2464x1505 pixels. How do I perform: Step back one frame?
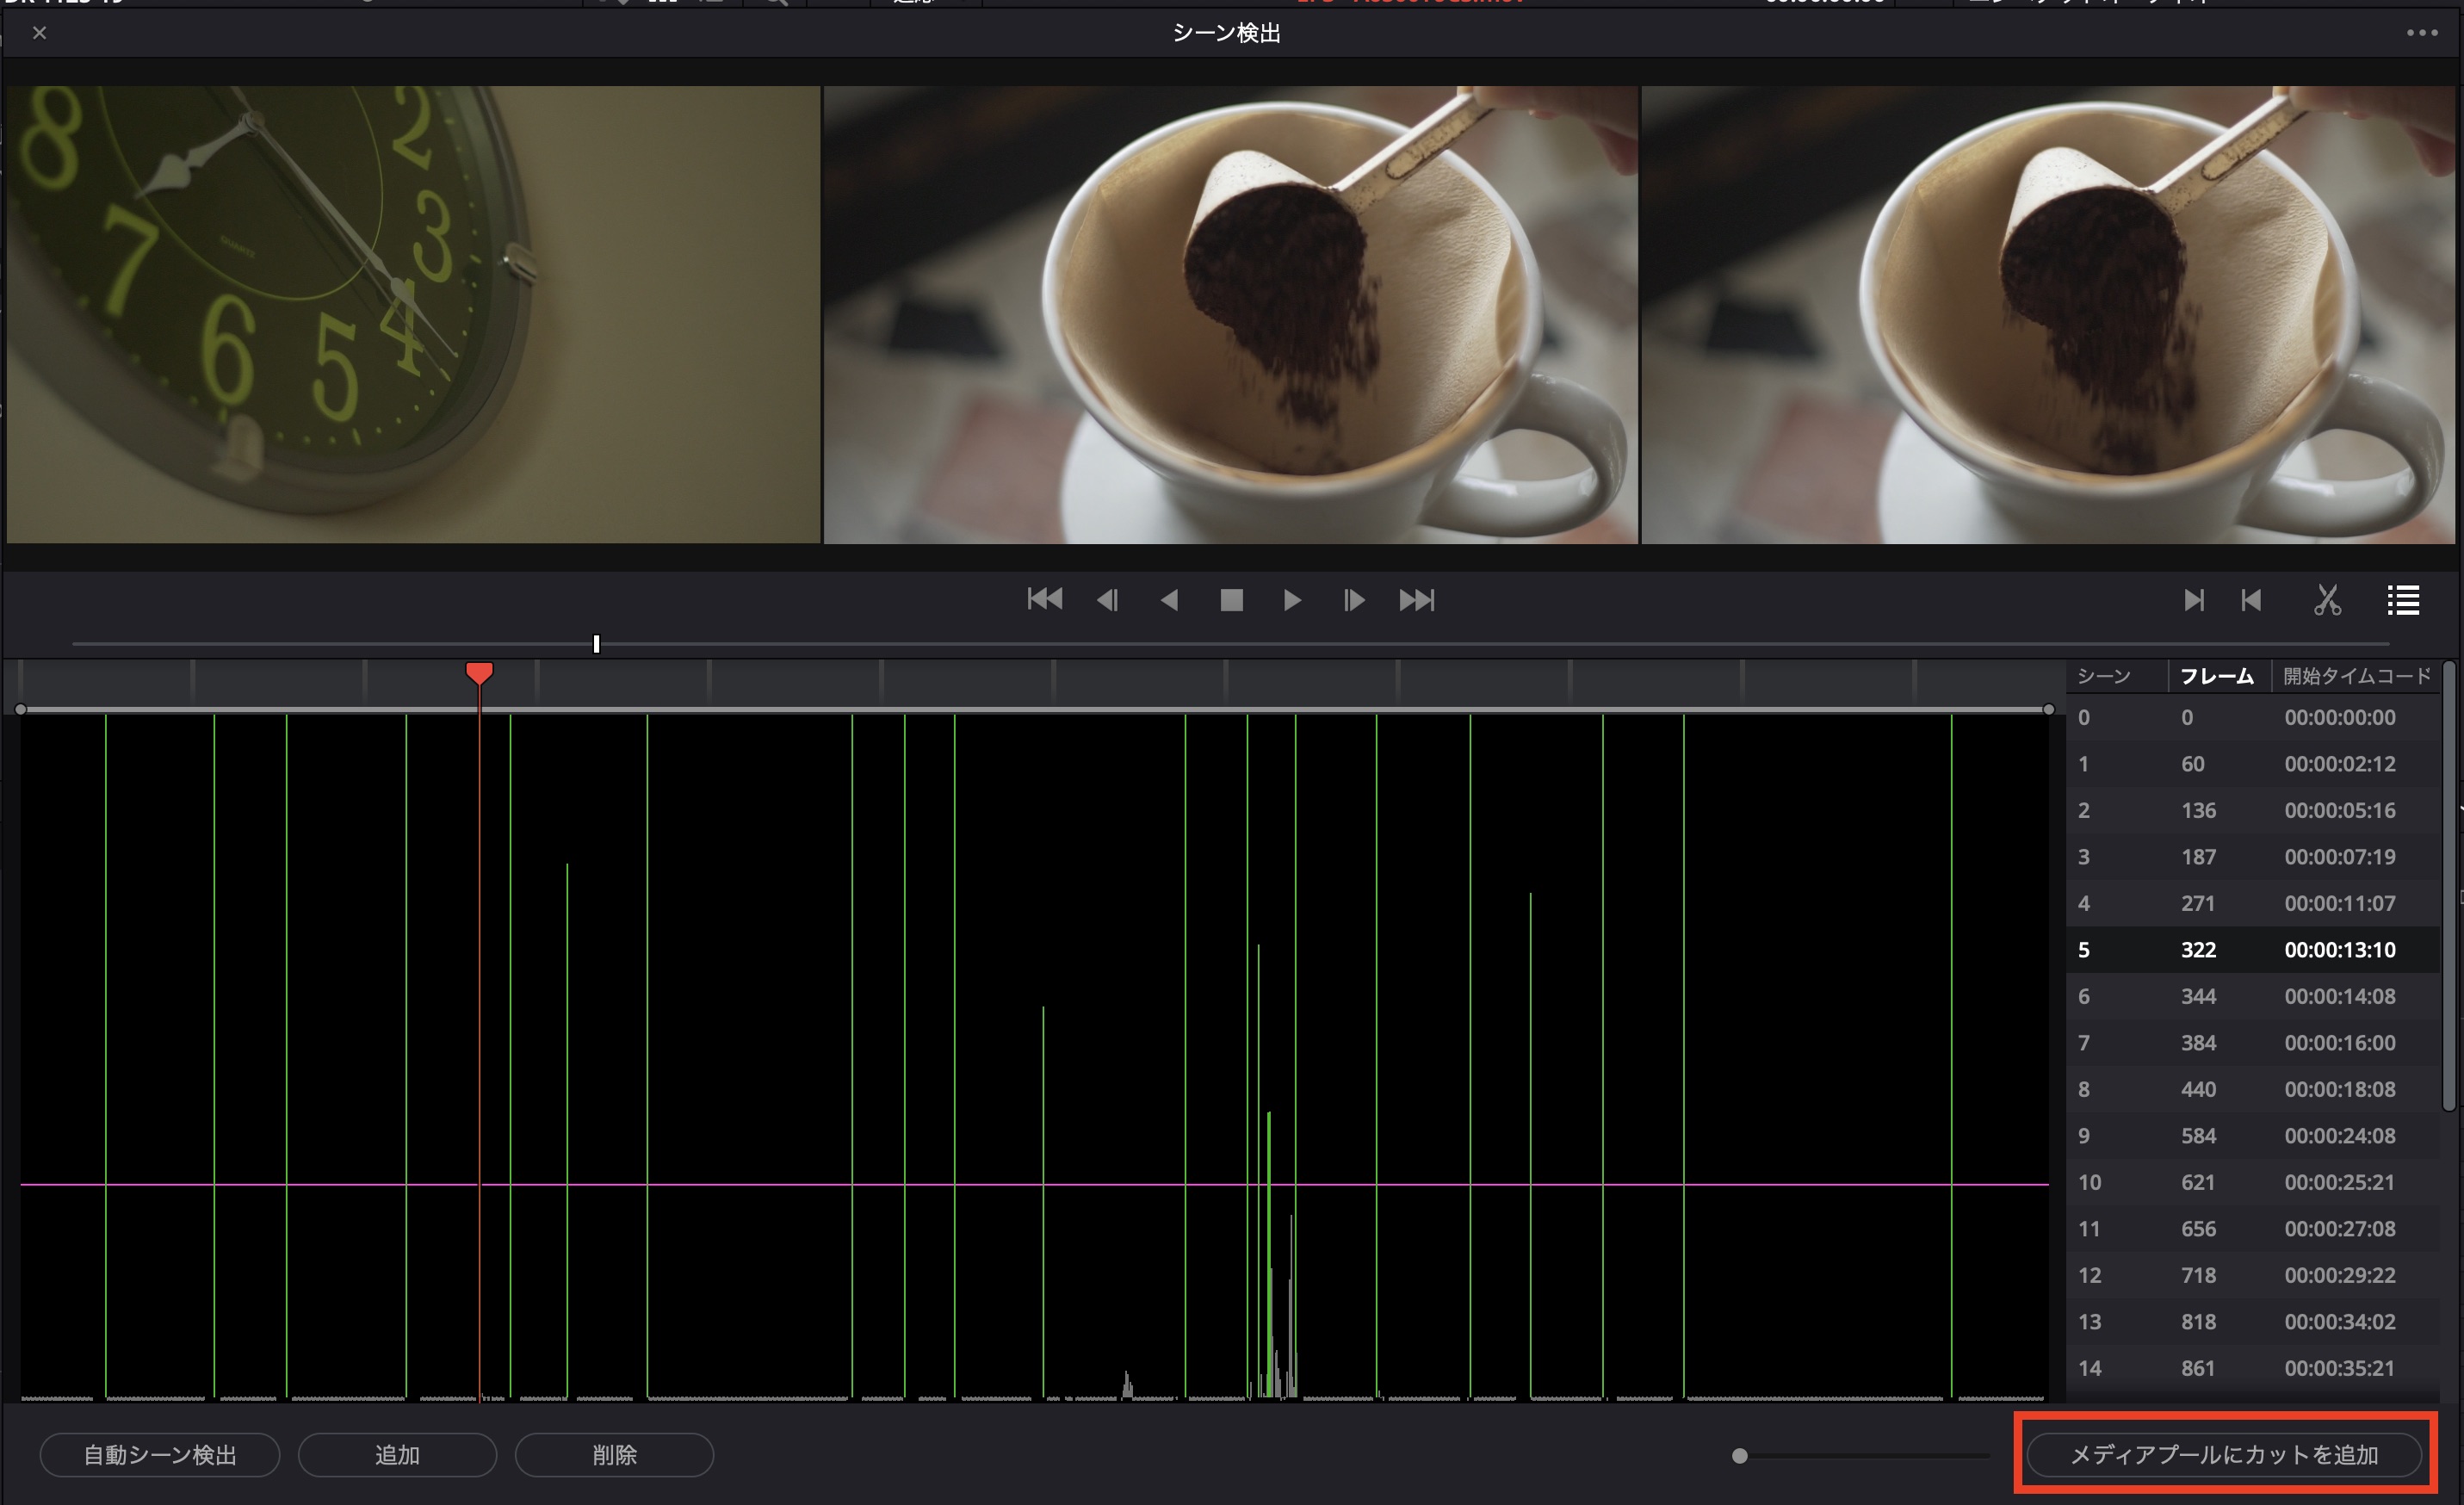[x=1107, y=600]
